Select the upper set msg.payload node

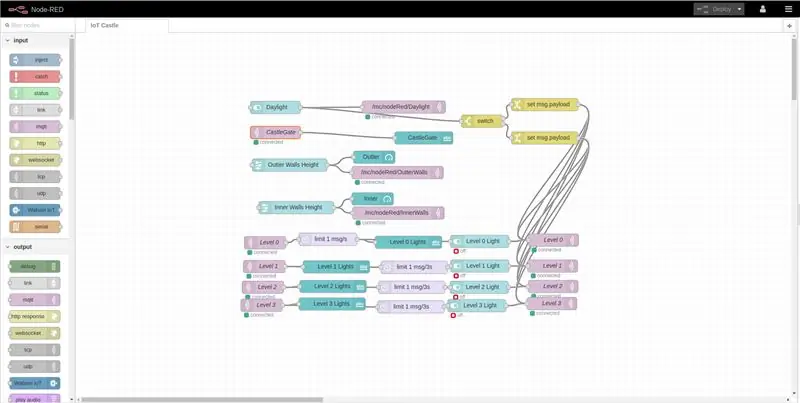(x=545, y=105)
